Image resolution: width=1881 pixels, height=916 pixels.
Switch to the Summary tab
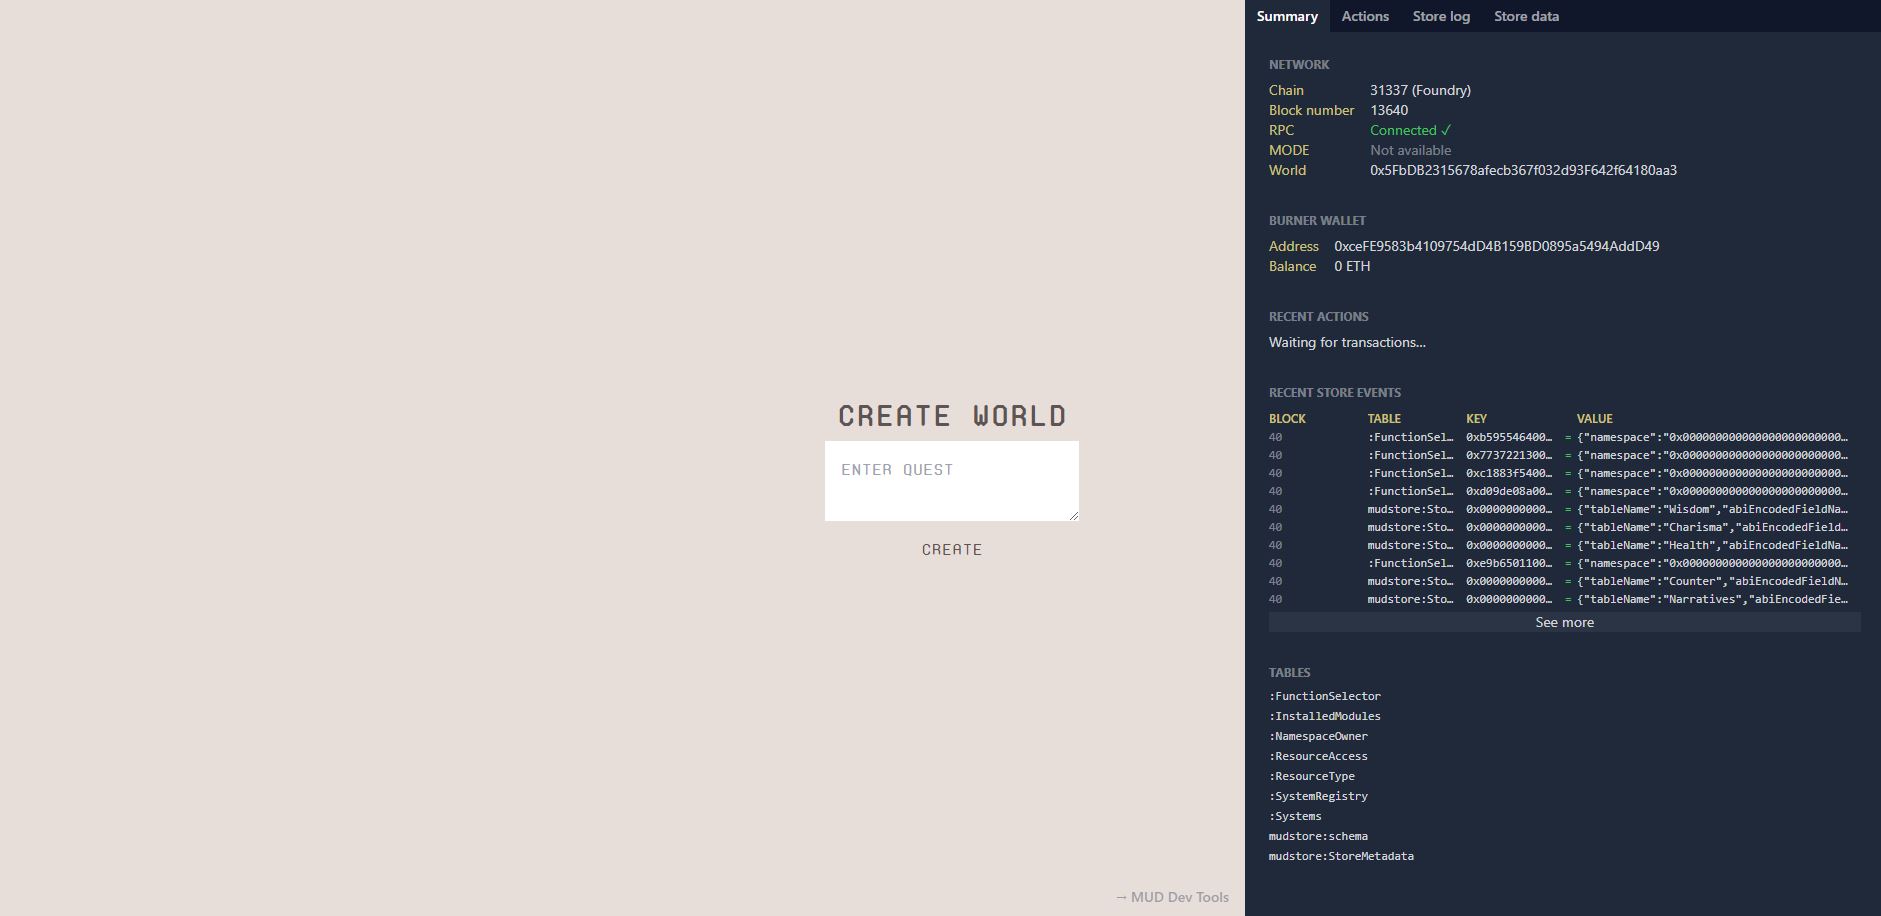click(x=1287, y=16)
